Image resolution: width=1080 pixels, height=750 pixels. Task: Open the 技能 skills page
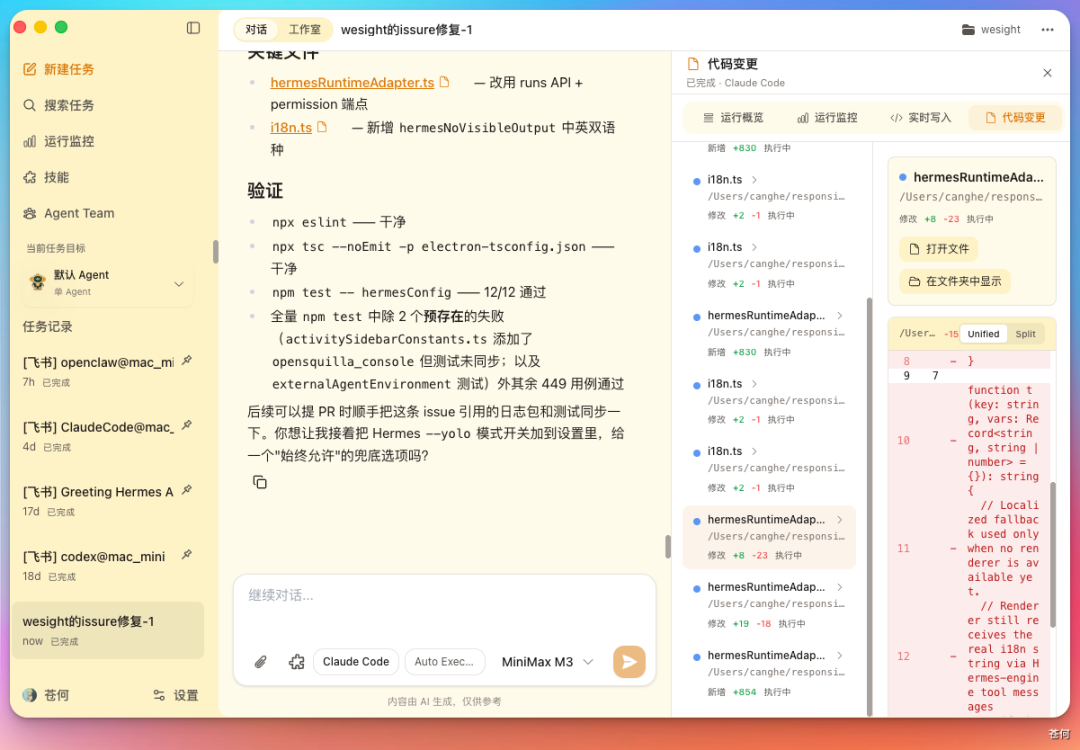46,177
